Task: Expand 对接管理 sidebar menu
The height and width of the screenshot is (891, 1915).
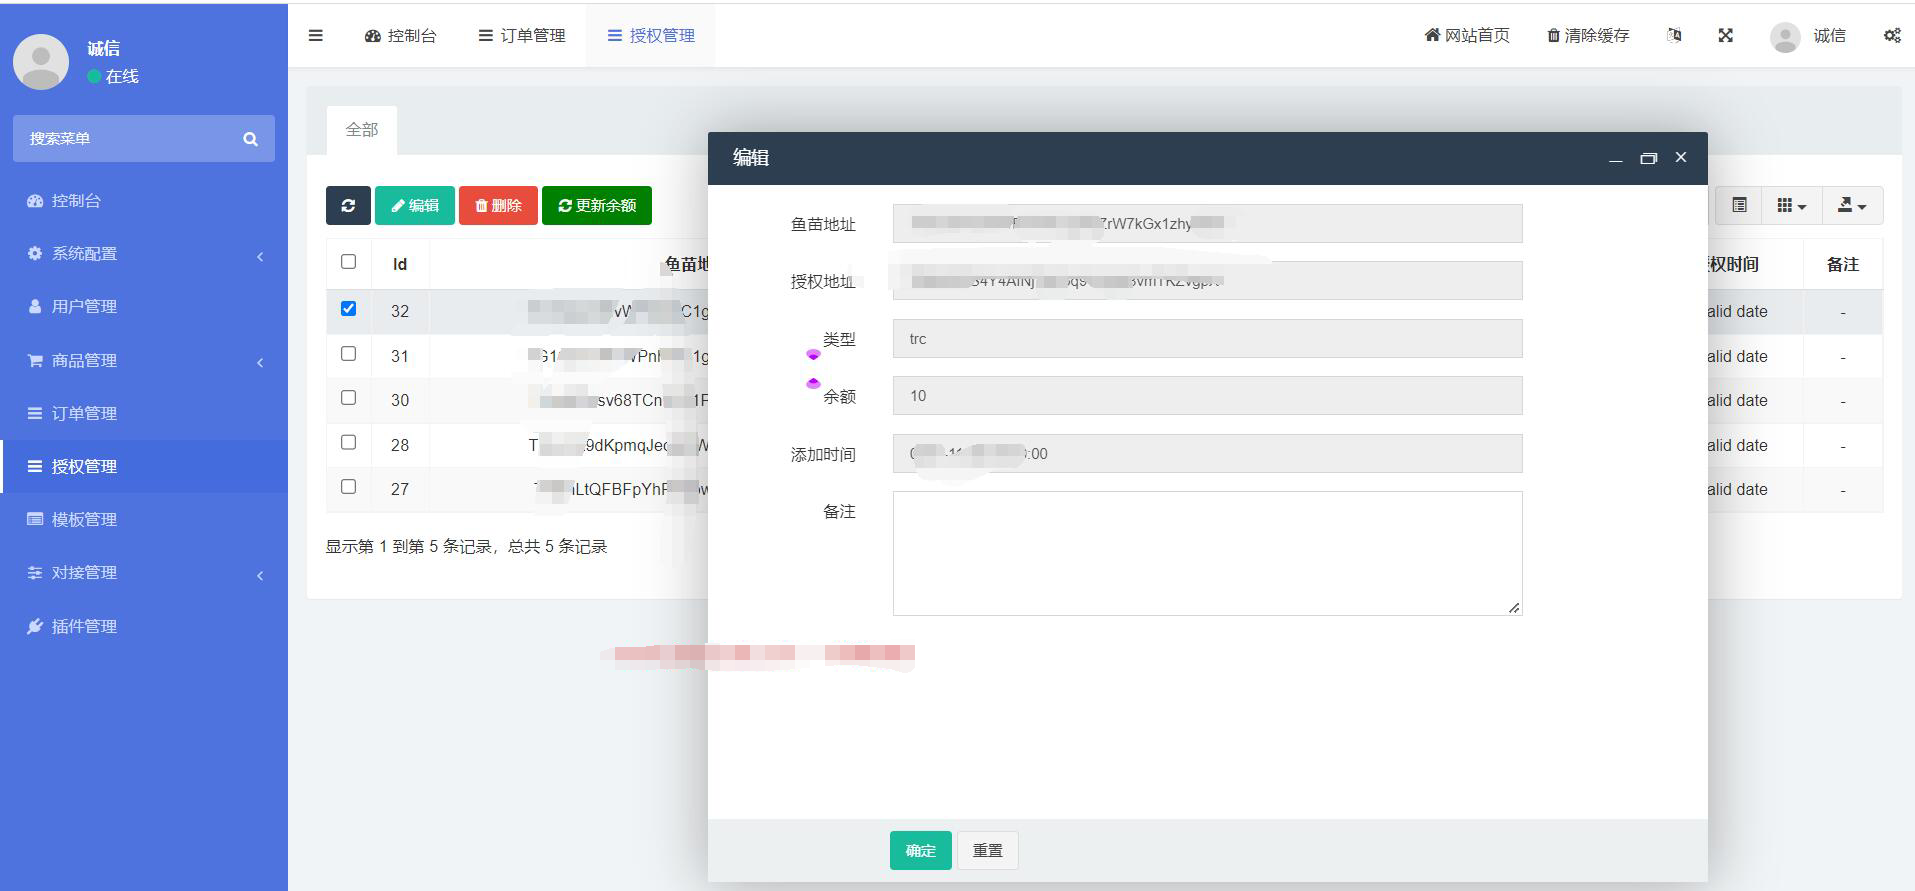Action: click(144, 573)
